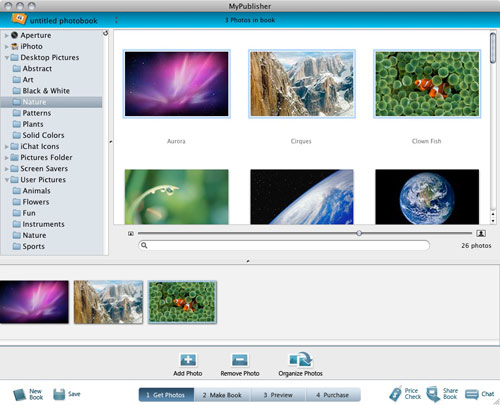Save the photobook with Save icon

coord(59,394)
